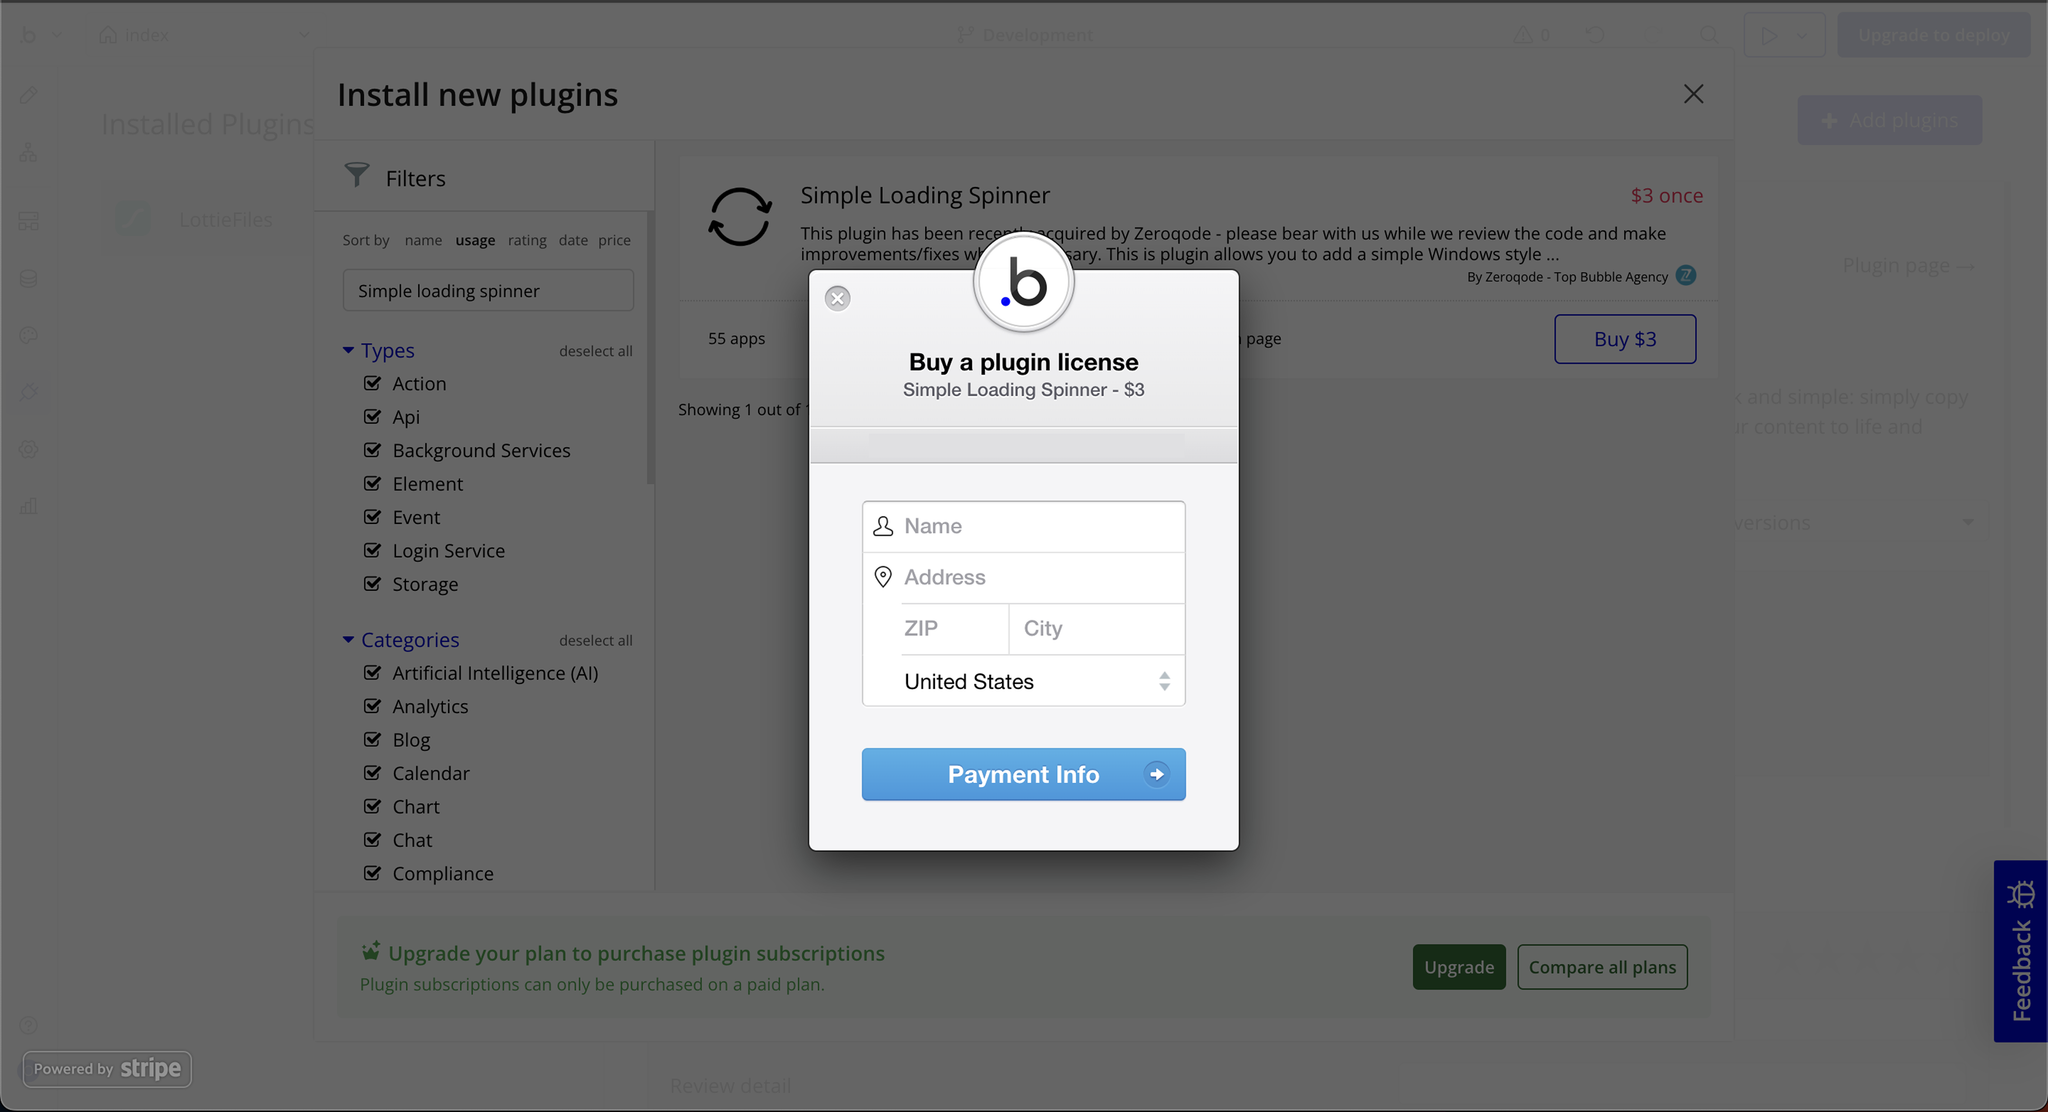The width and height of the screenshot is (2048, 1112).
Task: Collapse the Categories filter section
Action: click(348, 639)
